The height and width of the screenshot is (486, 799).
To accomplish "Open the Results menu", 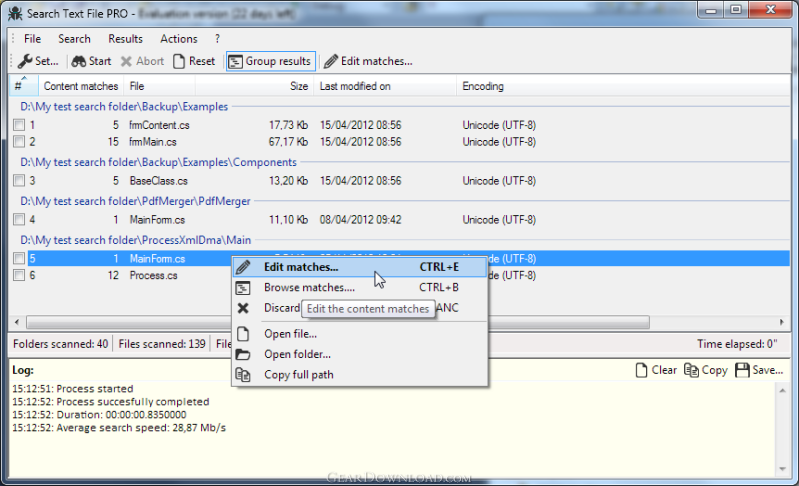I will [x=125, y=39].
